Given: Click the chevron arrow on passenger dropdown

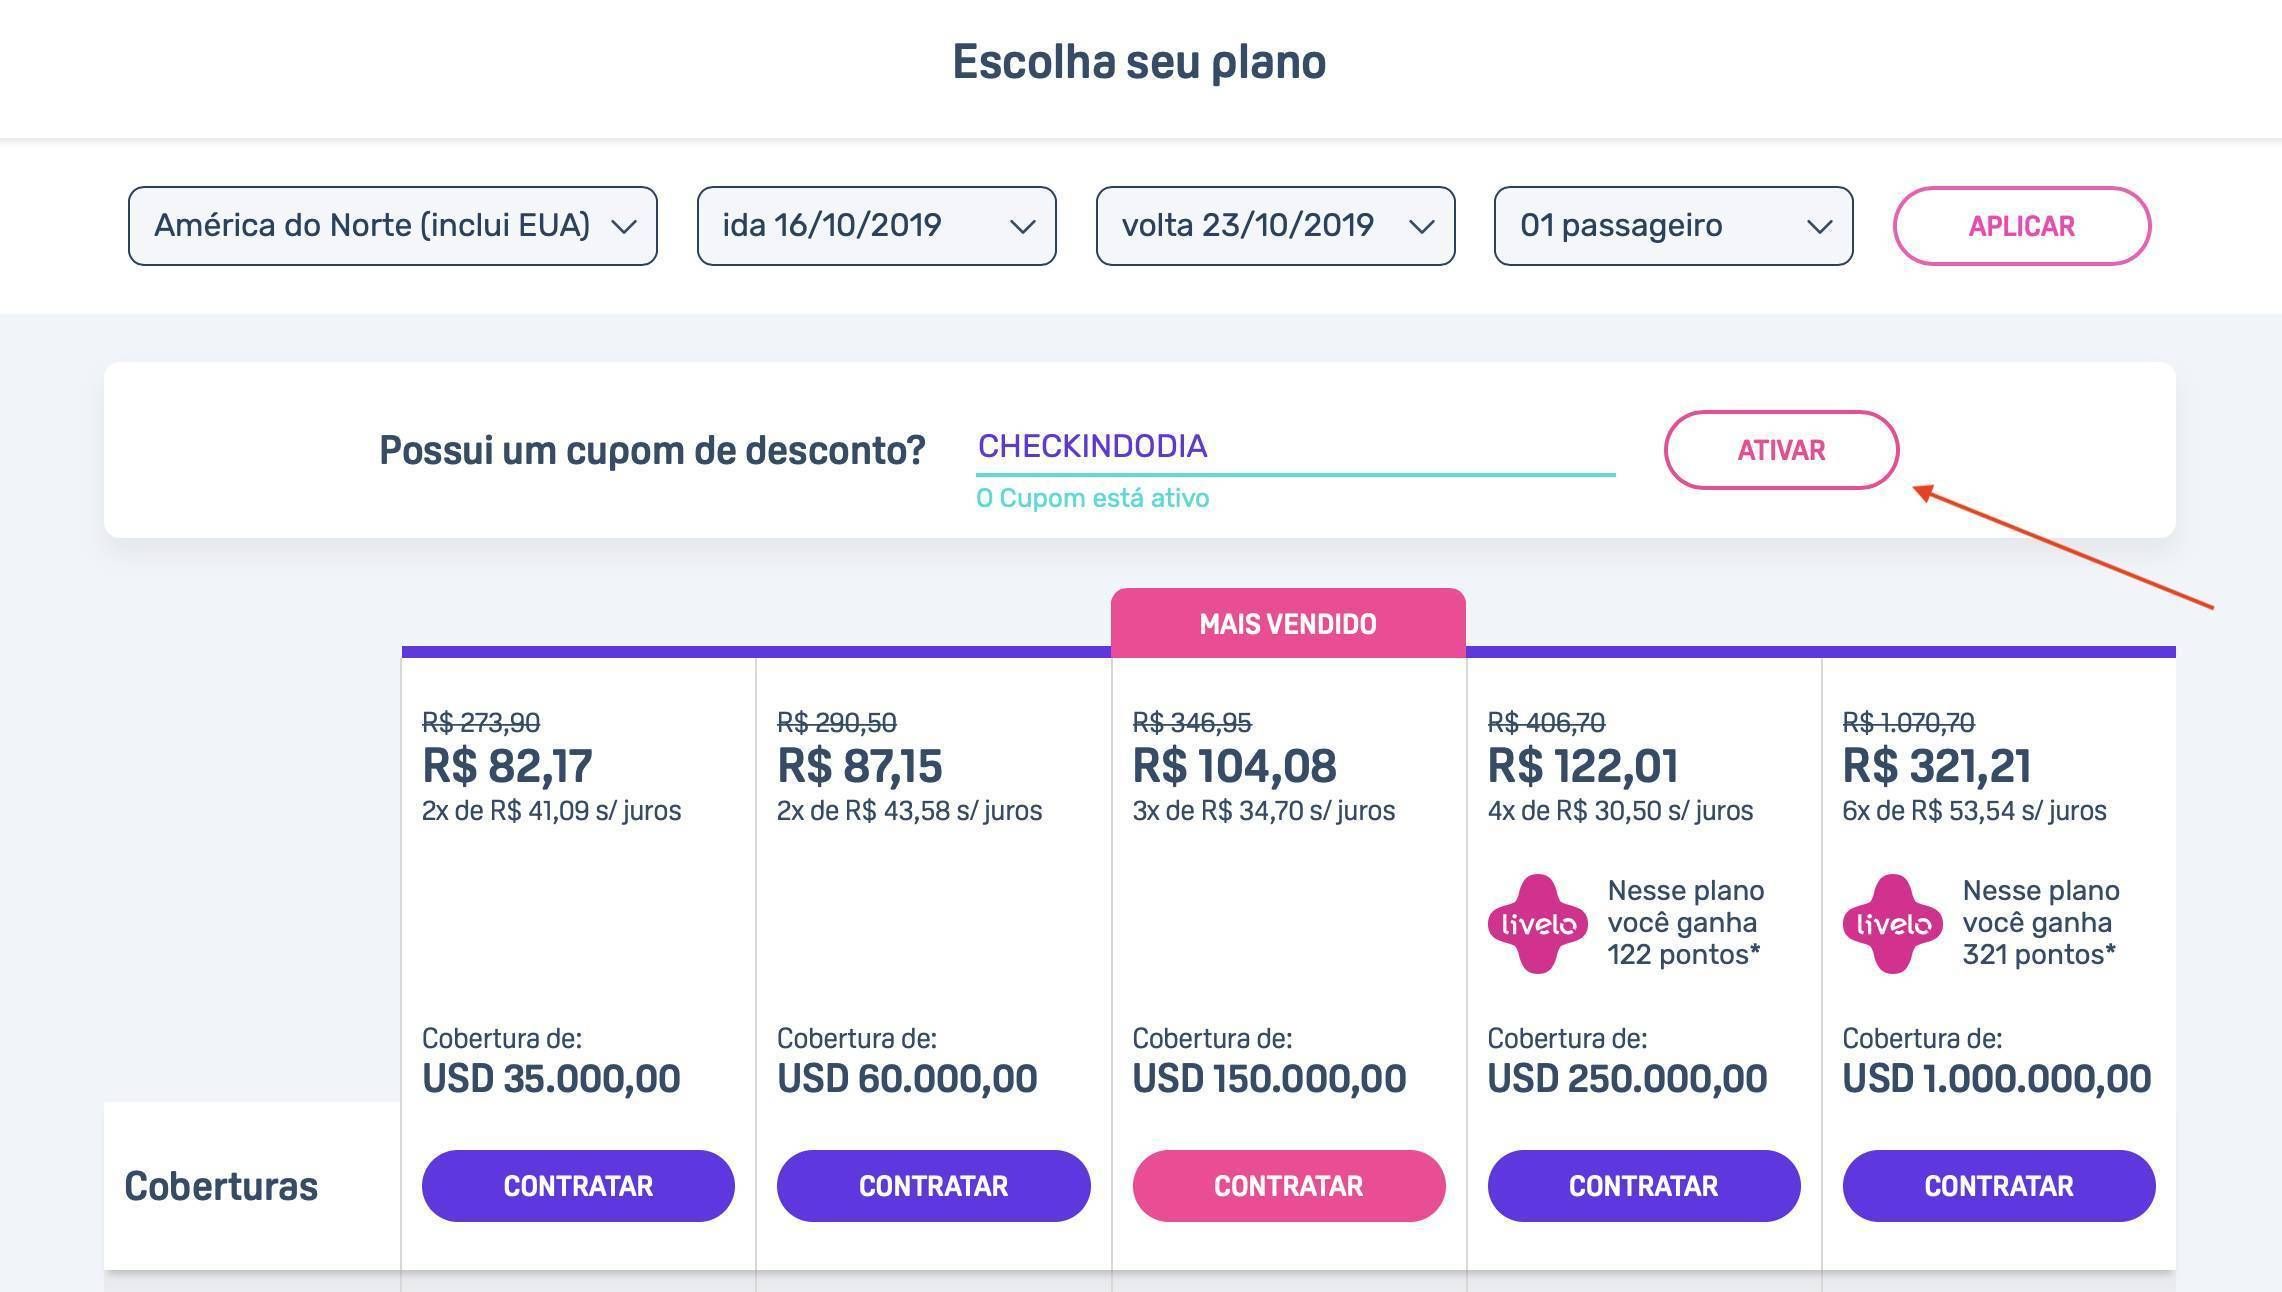Looking at the screenshot, I should [1819, 227].
